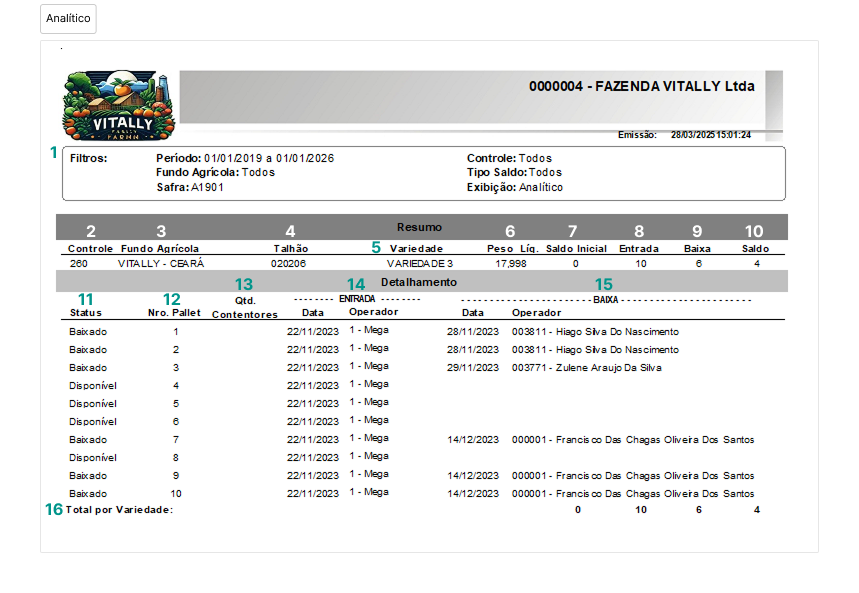Click the Vitally farm logo image
The width and height of the screenshot is (859, 593).
(x=118, y=105)
